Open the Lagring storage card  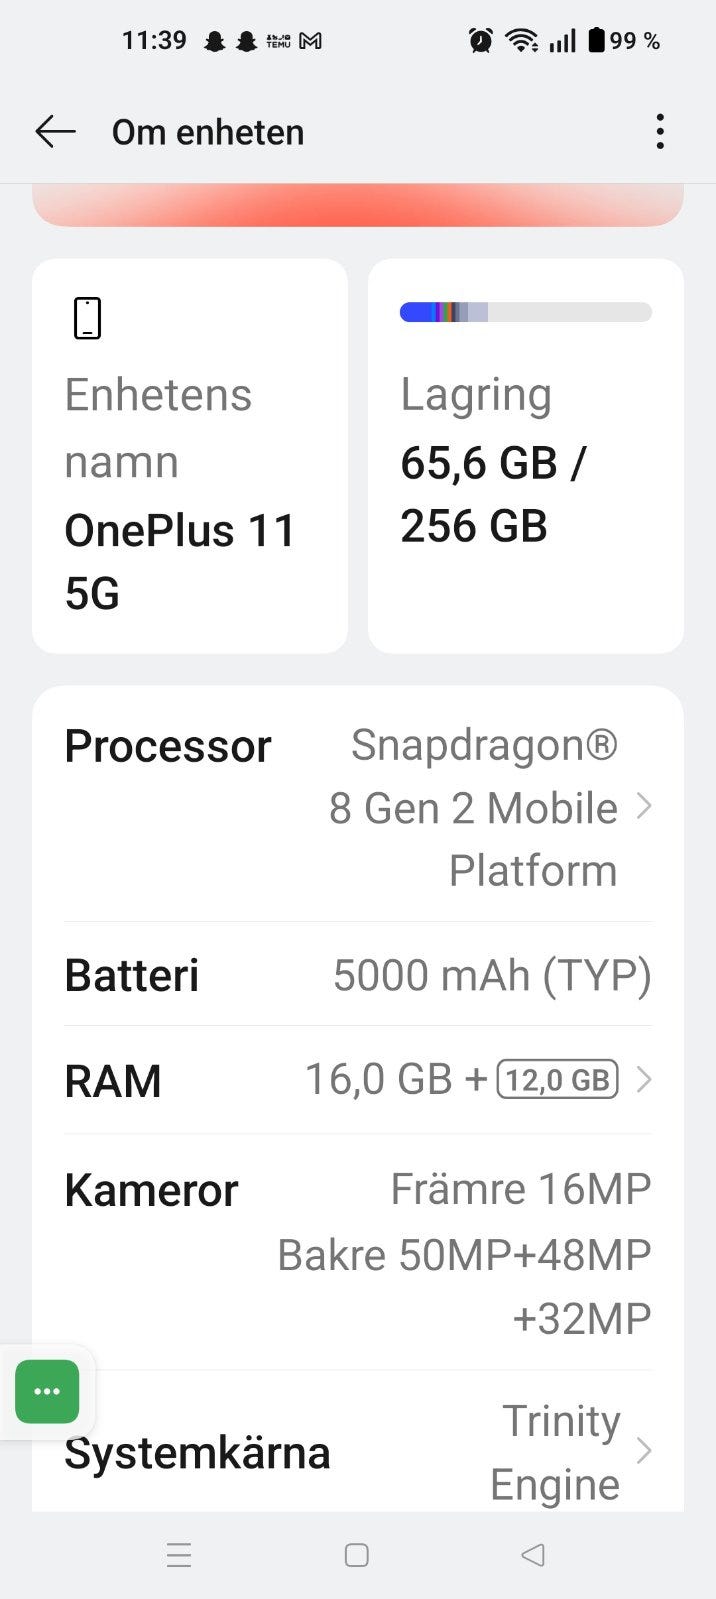(526, 456)
